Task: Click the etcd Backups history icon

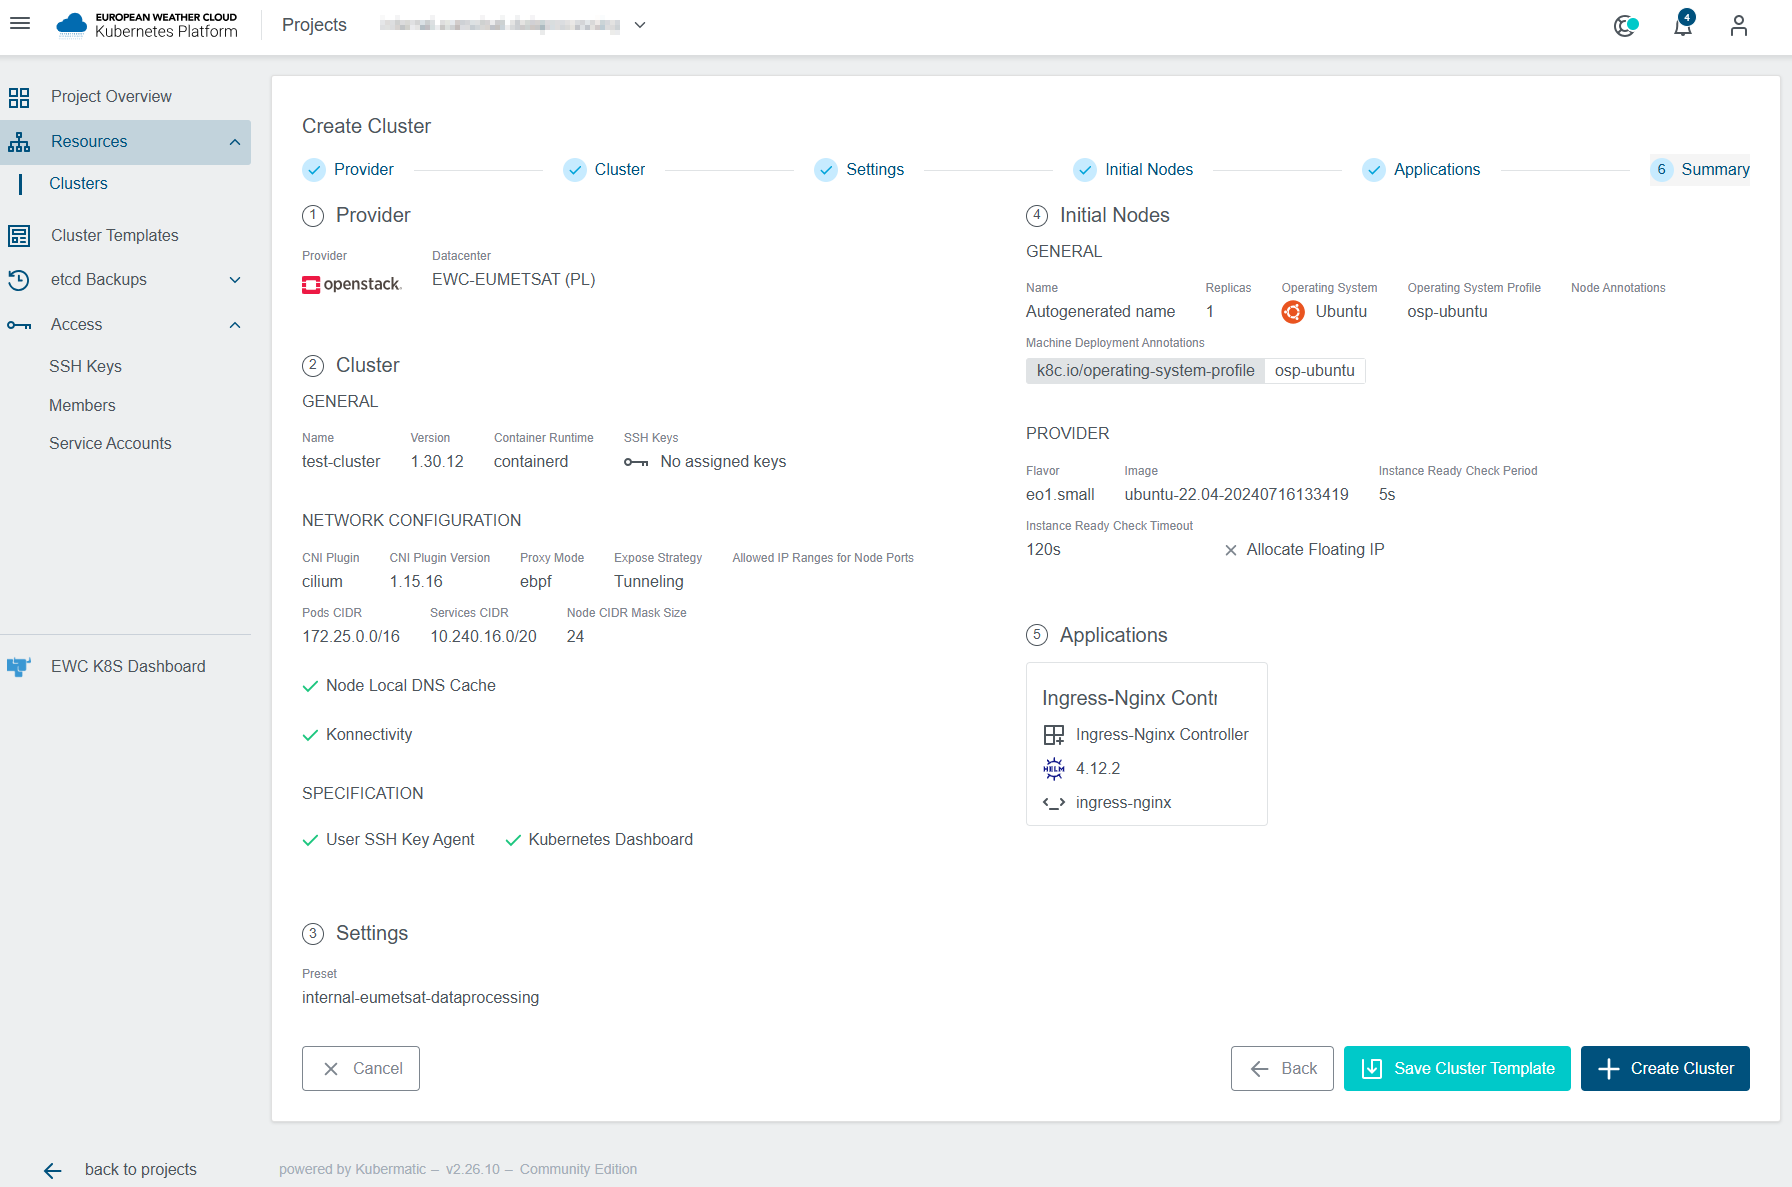Action: tap(19, 280)
